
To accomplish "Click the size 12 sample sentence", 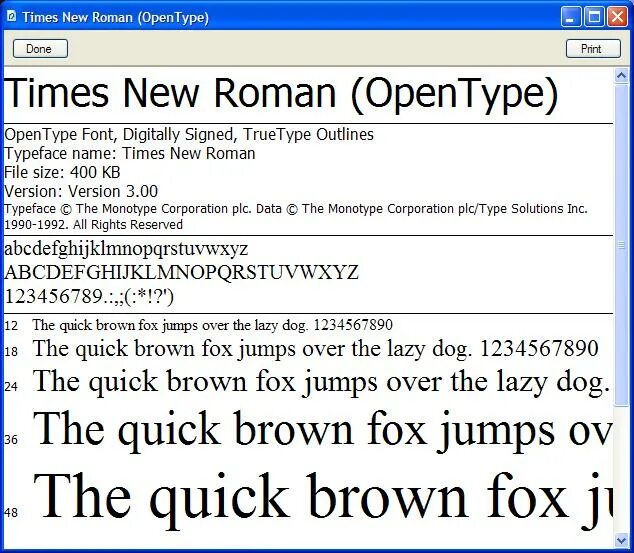I will [x=213, y=325].
